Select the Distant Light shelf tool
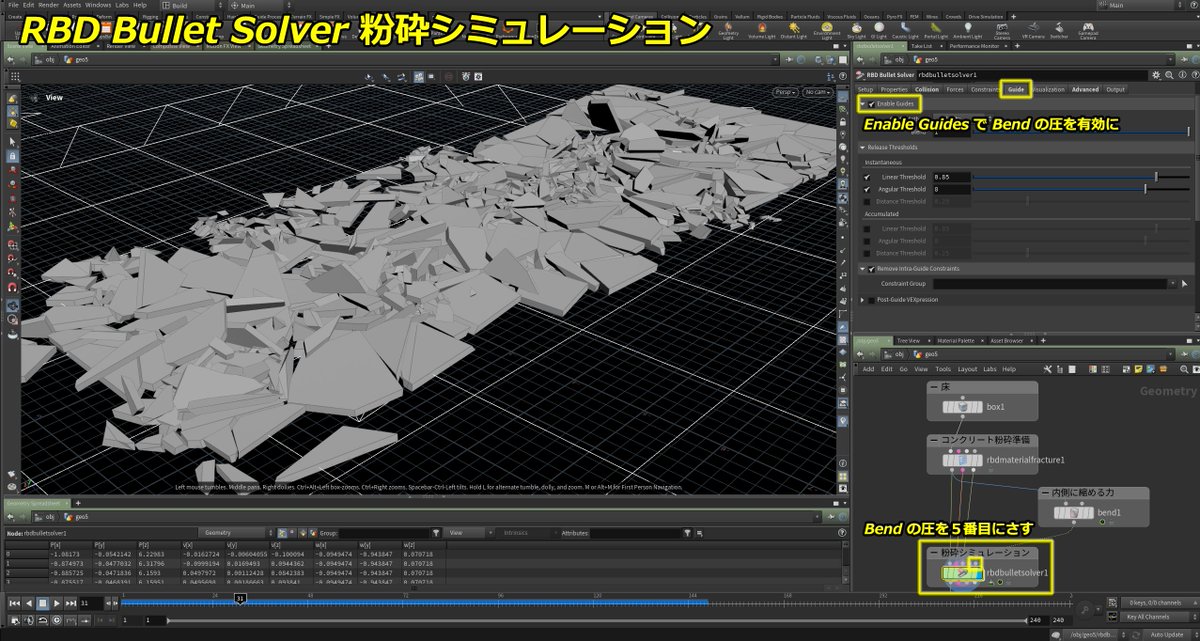The height and width of the screenshot is (641, 1200). pos(794,31)
